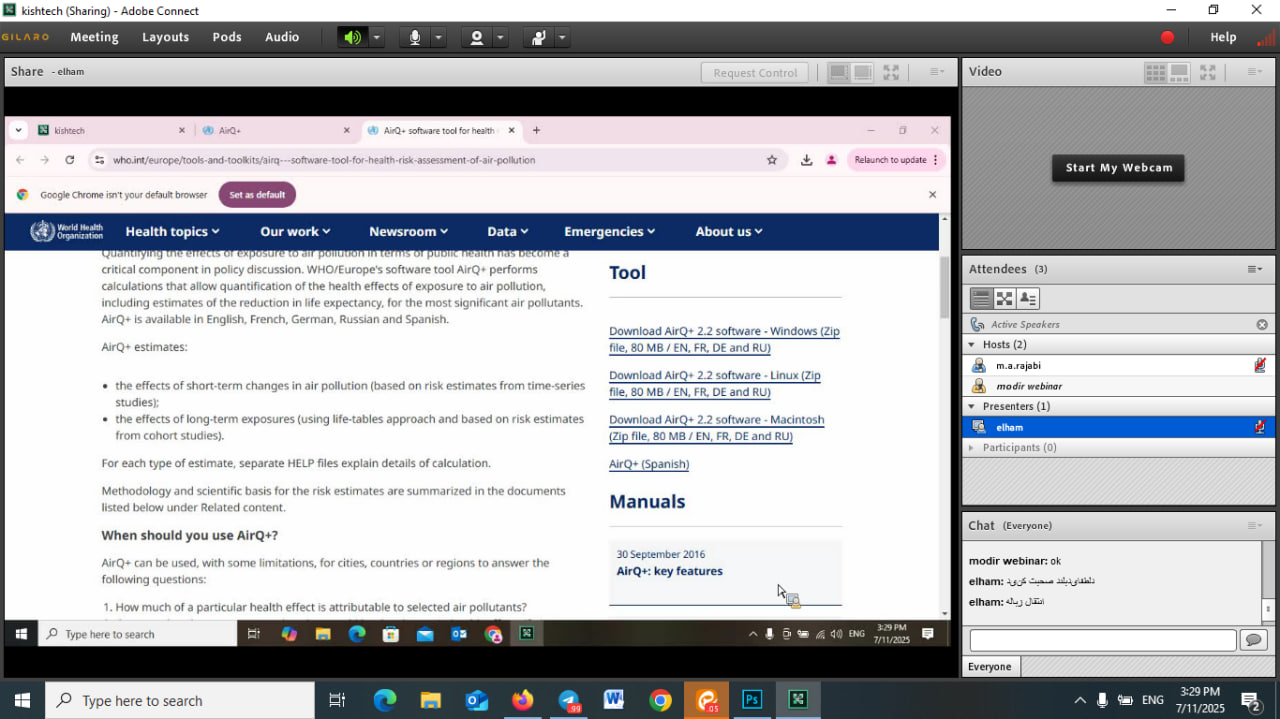Image resolution: width=1280 pixels, height=719 pixels.
Task: Open File Explorer from the bottom taskbar
Action: [430, 700]
